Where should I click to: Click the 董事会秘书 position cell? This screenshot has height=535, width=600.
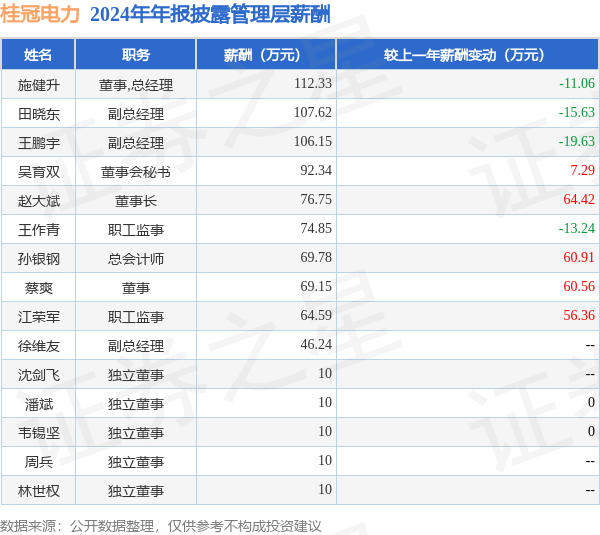point(136,172)
